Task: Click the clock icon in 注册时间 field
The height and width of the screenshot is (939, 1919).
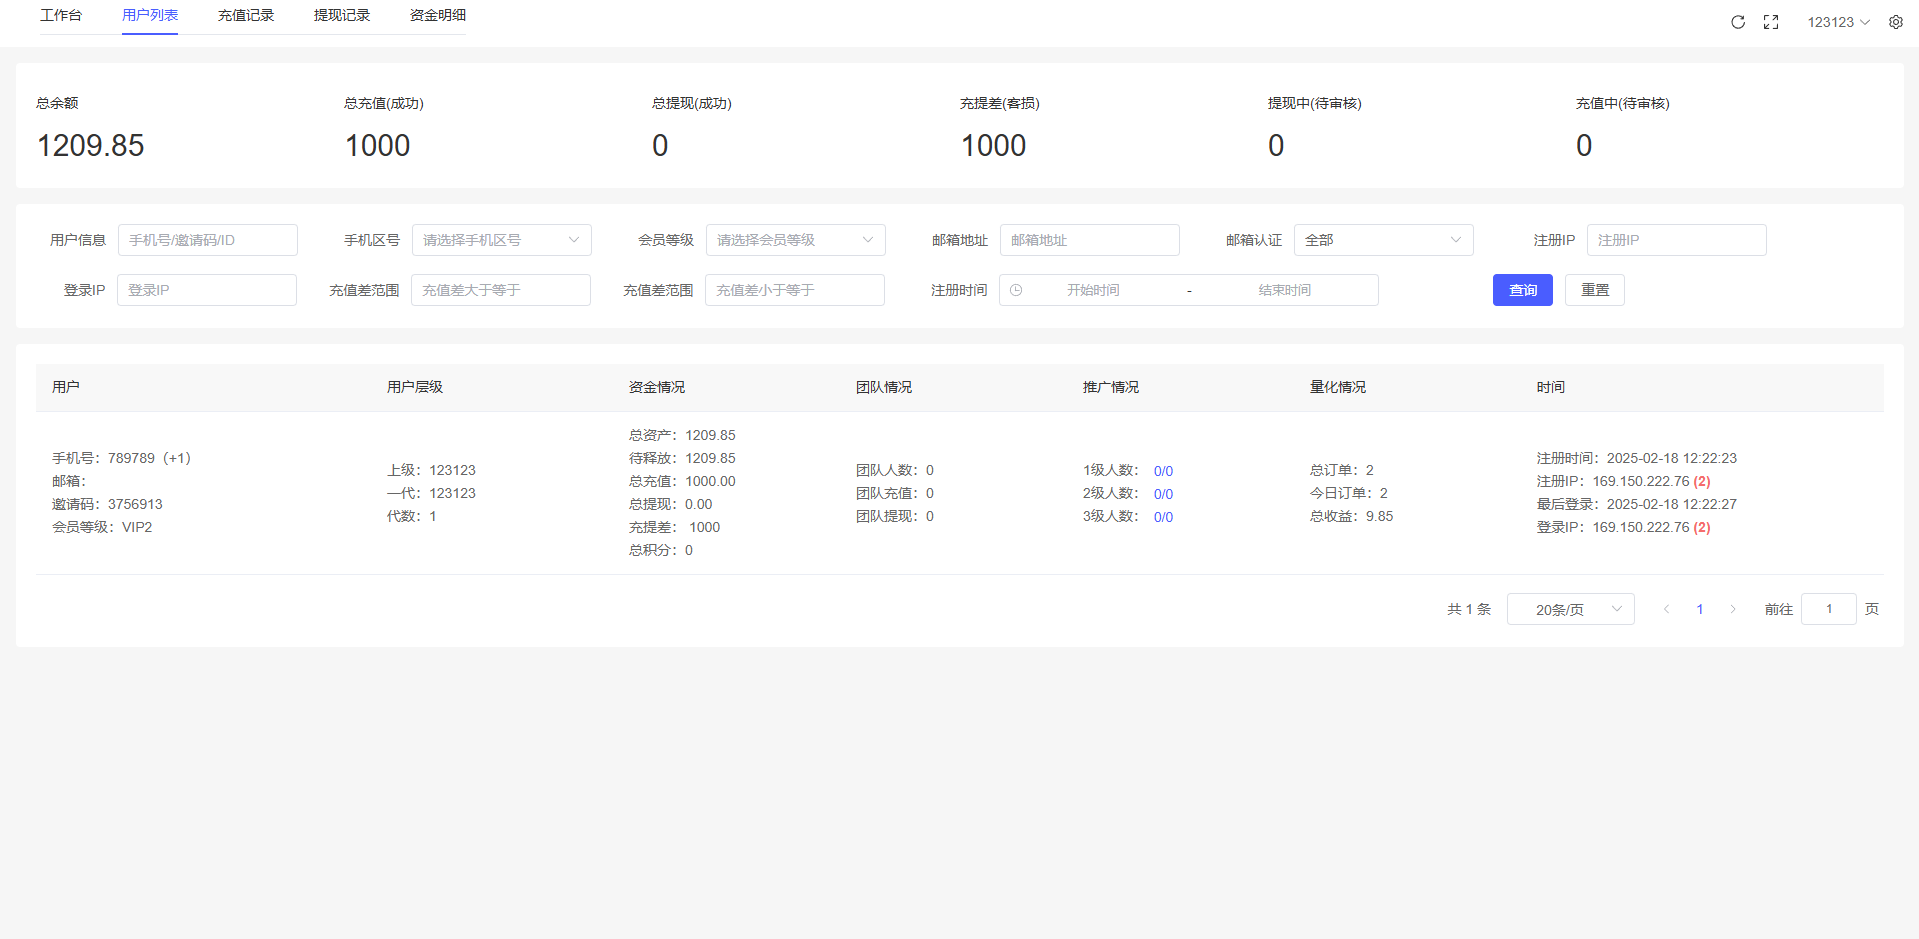Action: coord(1017,290)
